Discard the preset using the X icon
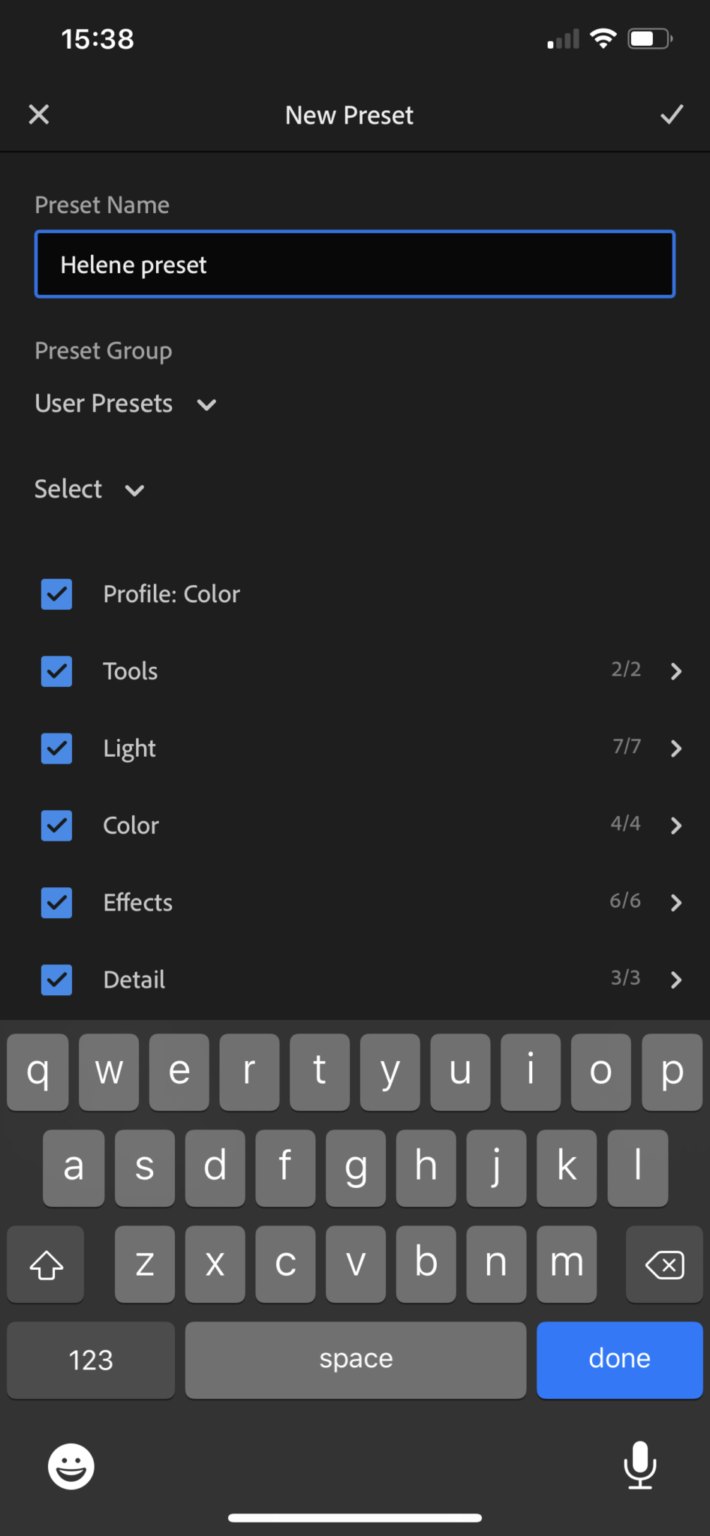This screenshot has width=710, height=1536. (x=38, y=114)
